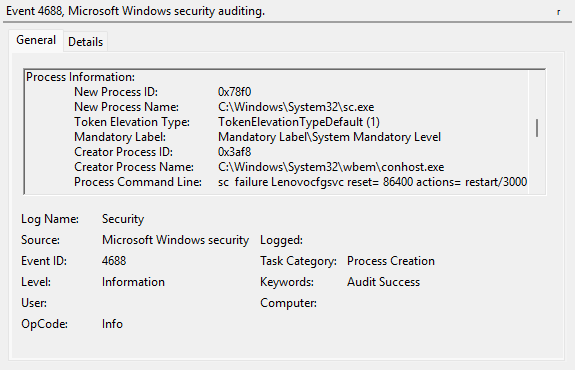This screenshot has height=370, width=575.
Task: Click the Keywords value Audit Success
Action: point(384,282)
